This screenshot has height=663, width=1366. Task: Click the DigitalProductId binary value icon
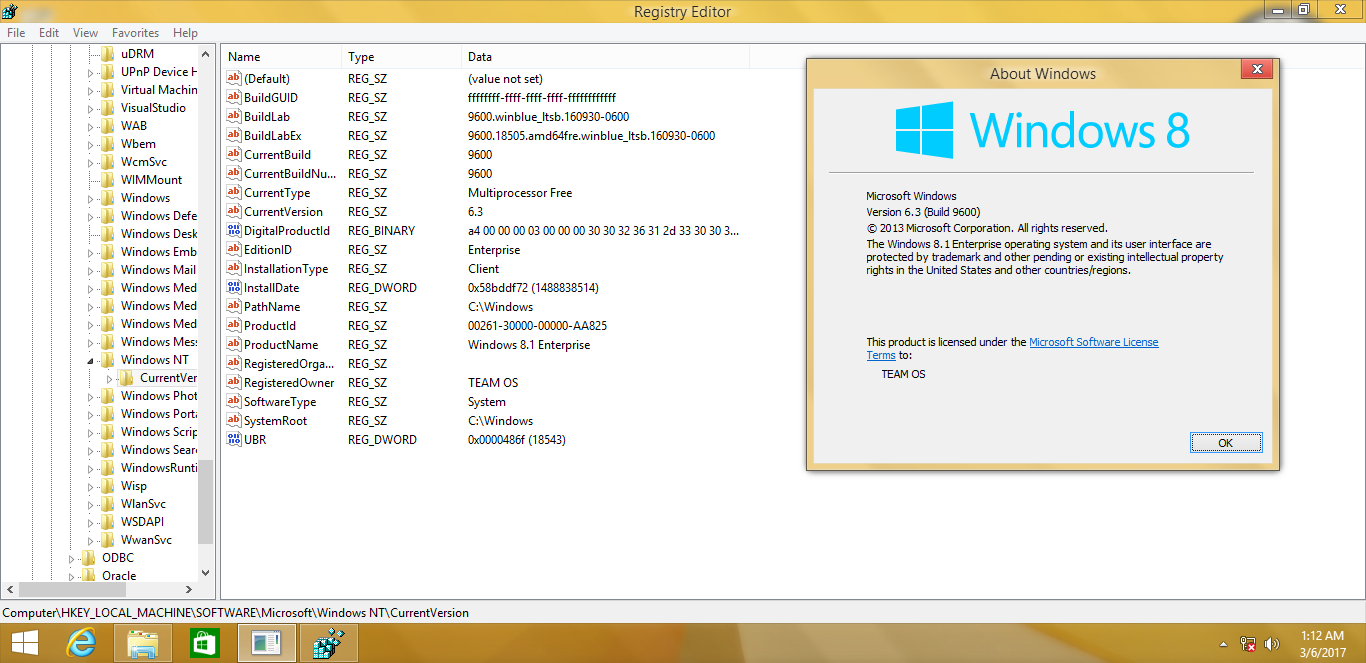click(x=234, y=231)
